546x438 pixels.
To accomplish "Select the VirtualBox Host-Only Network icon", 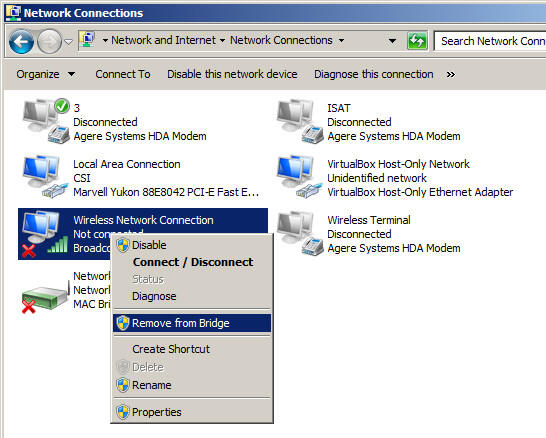I will pyautogui.click(x=299, y=177).
